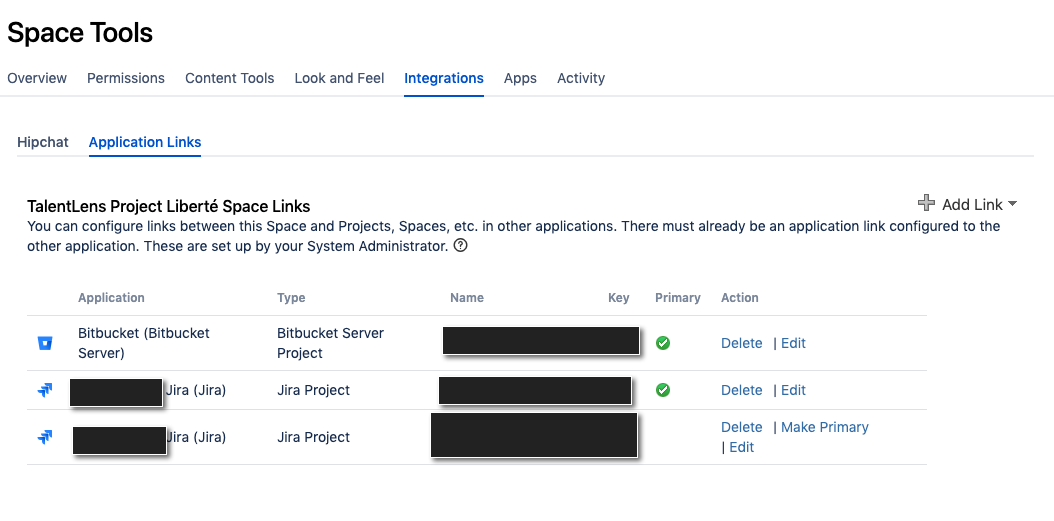Make the last Jira project primary

(x=825, y=427)
